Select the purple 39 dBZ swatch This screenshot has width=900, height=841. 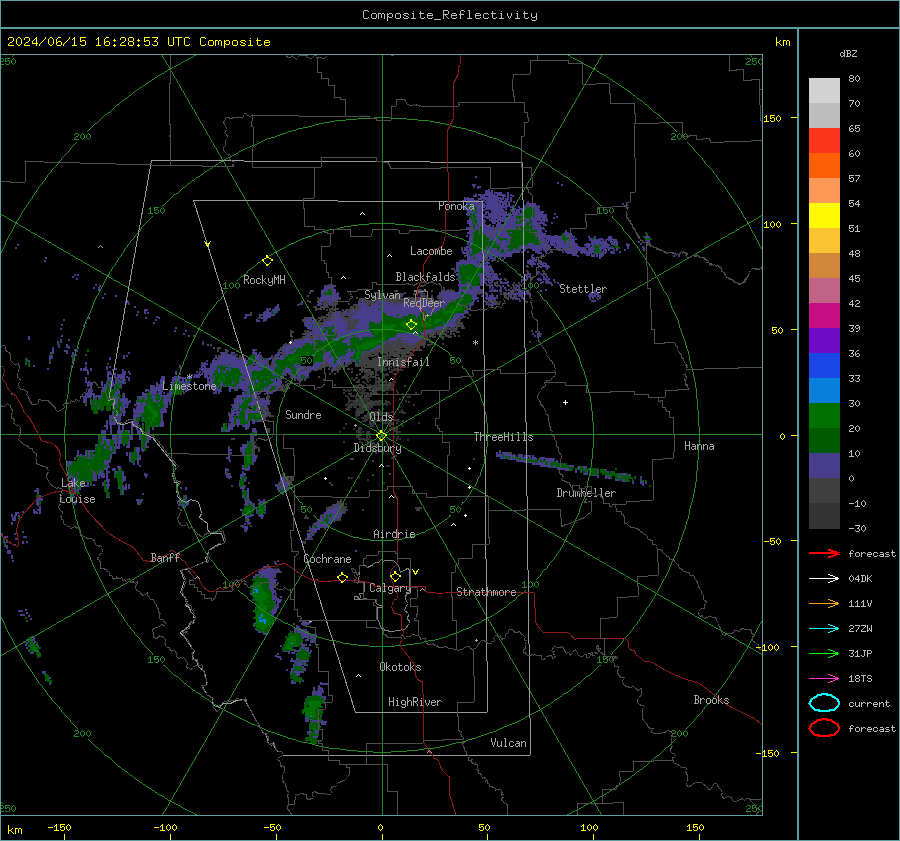pos(824,340)
